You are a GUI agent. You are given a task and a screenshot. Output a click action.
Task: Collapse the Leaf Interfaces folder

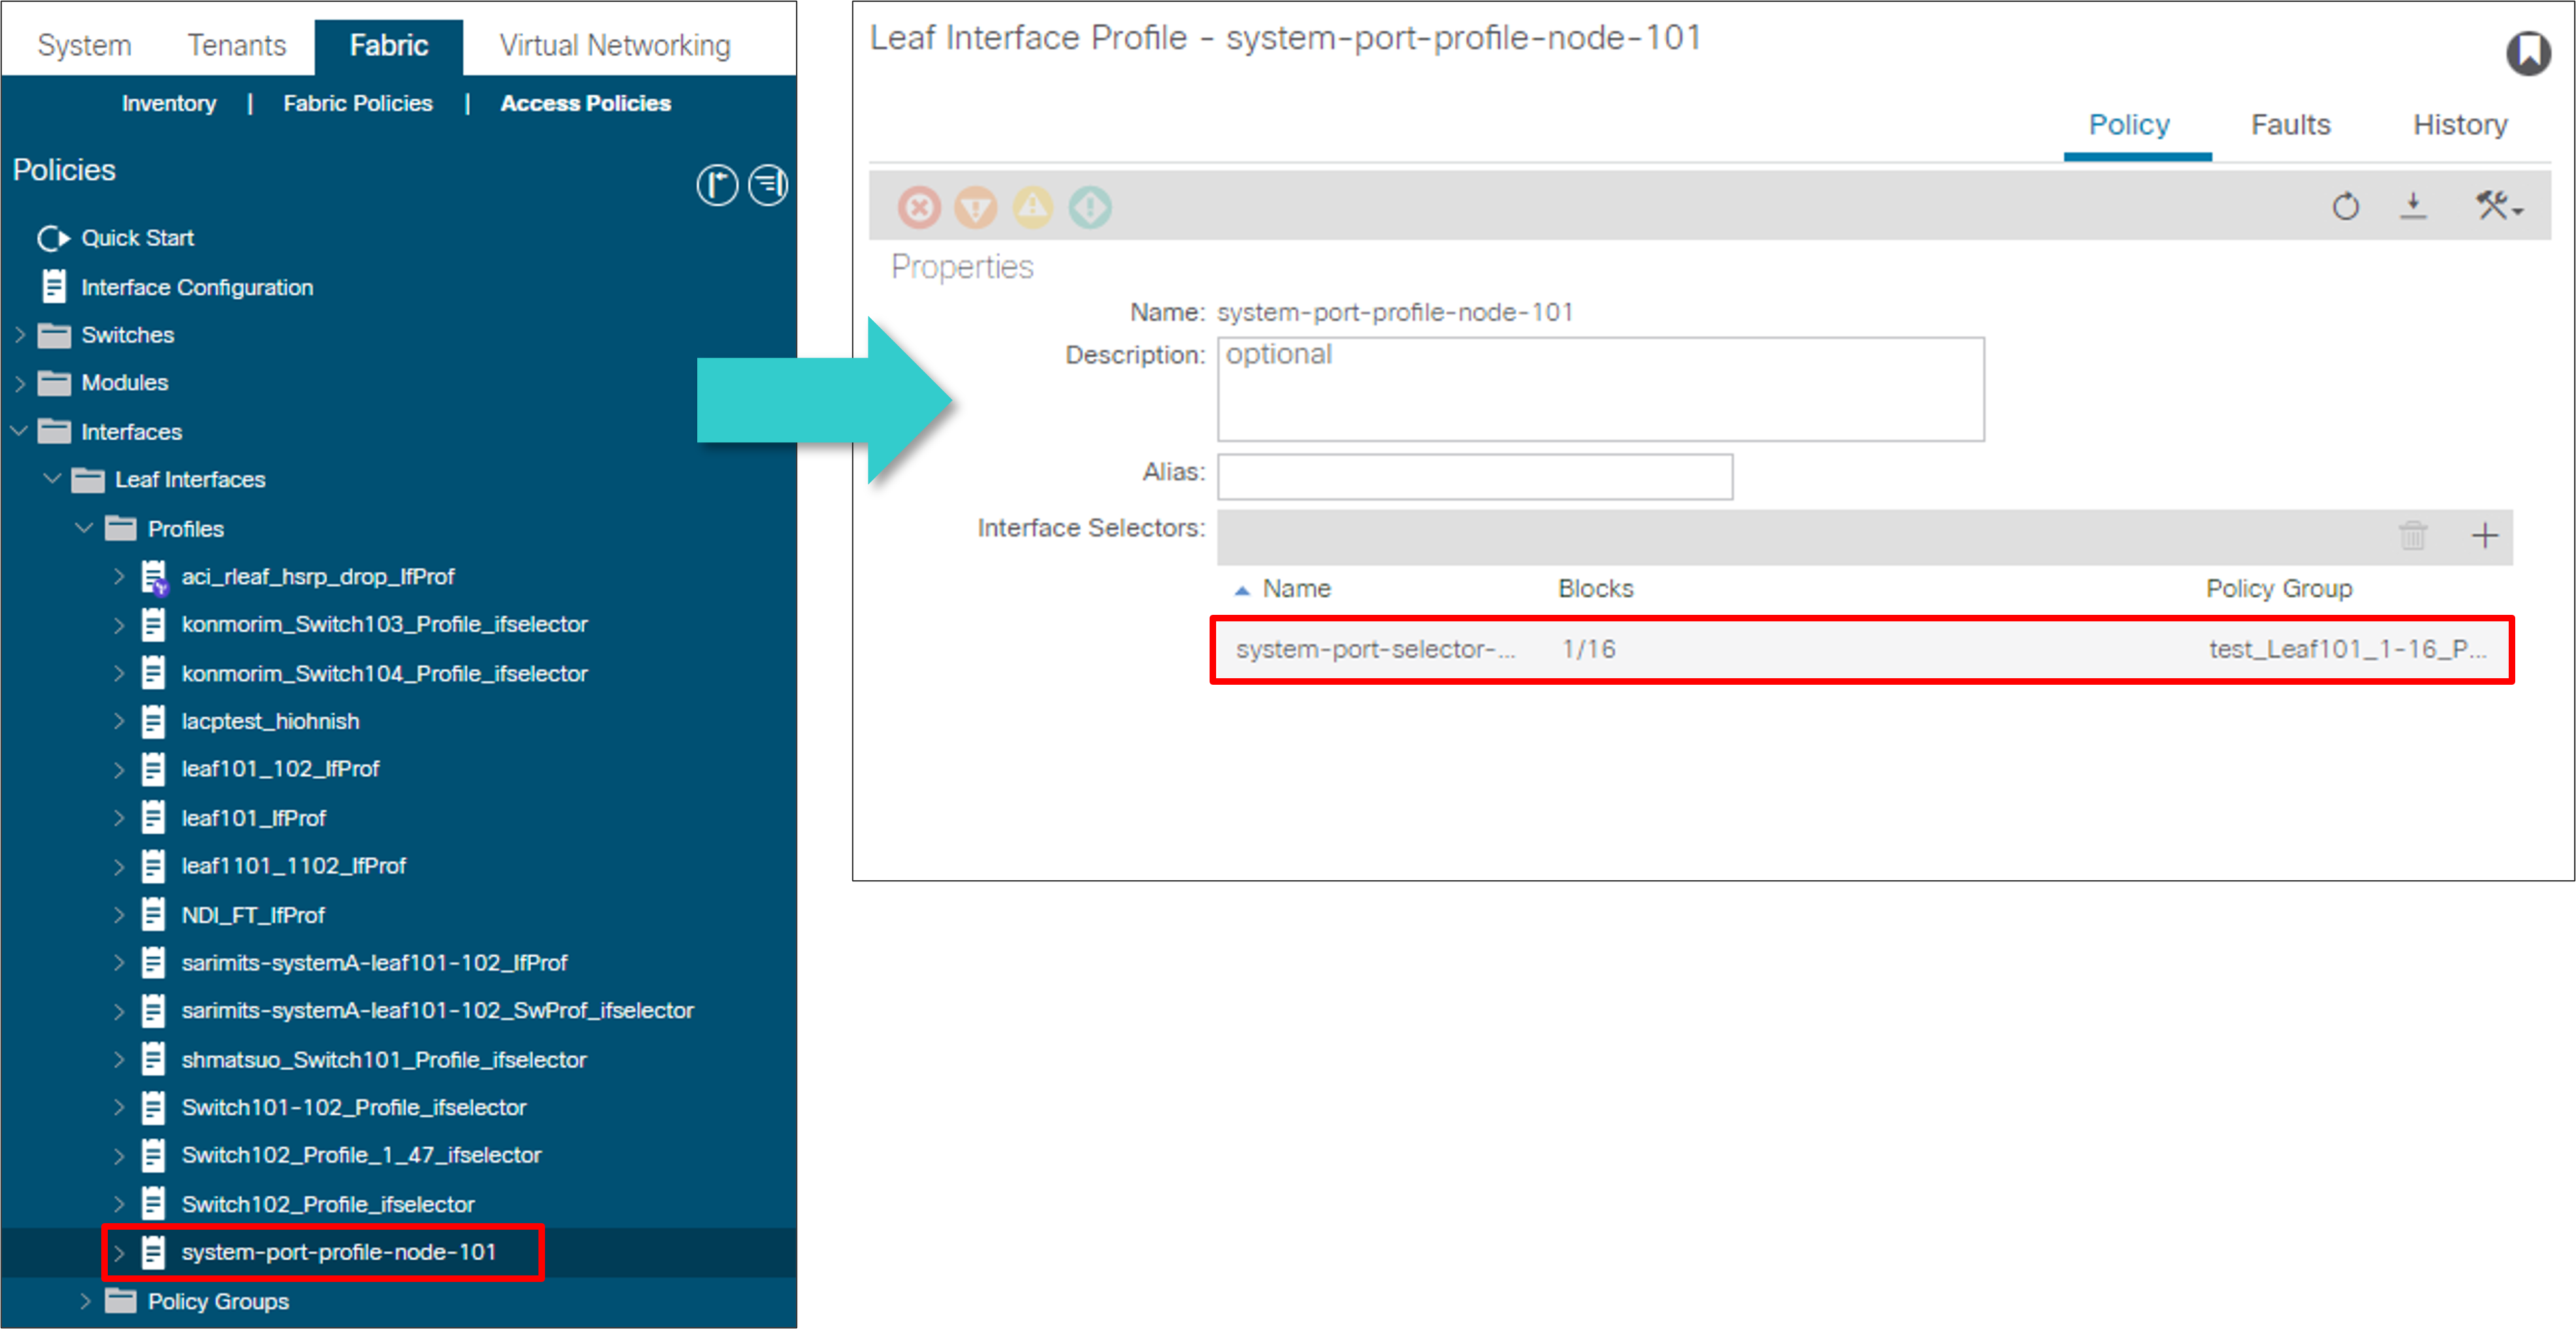click(51, 479)
